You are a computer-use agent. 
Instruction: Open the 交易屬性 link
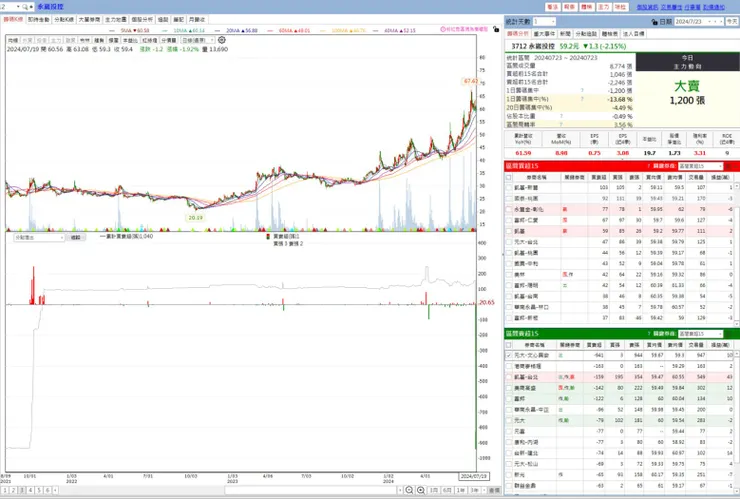click(671, 7)
